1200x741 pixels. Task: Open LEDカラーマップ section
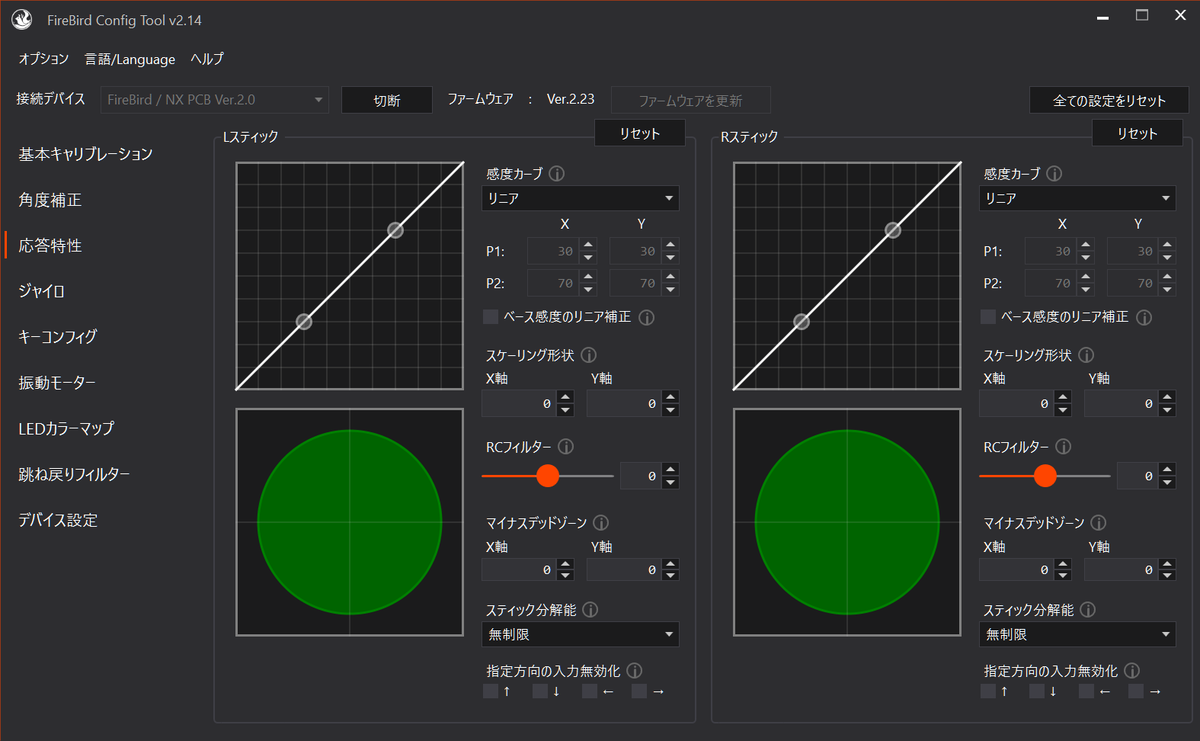66,428
